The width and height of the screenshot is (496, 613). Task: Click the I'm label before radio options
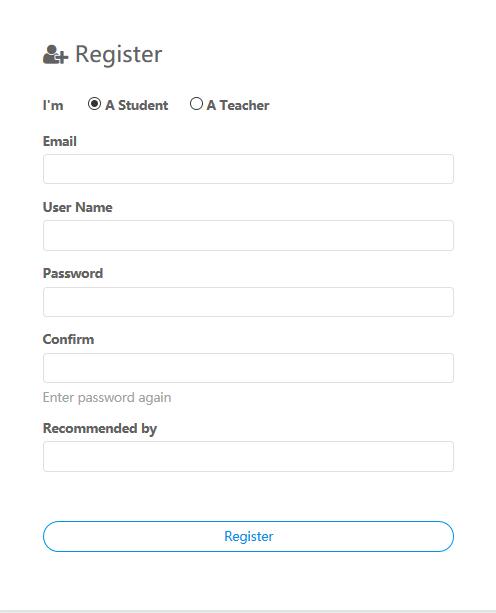click(x=53, y=105)
